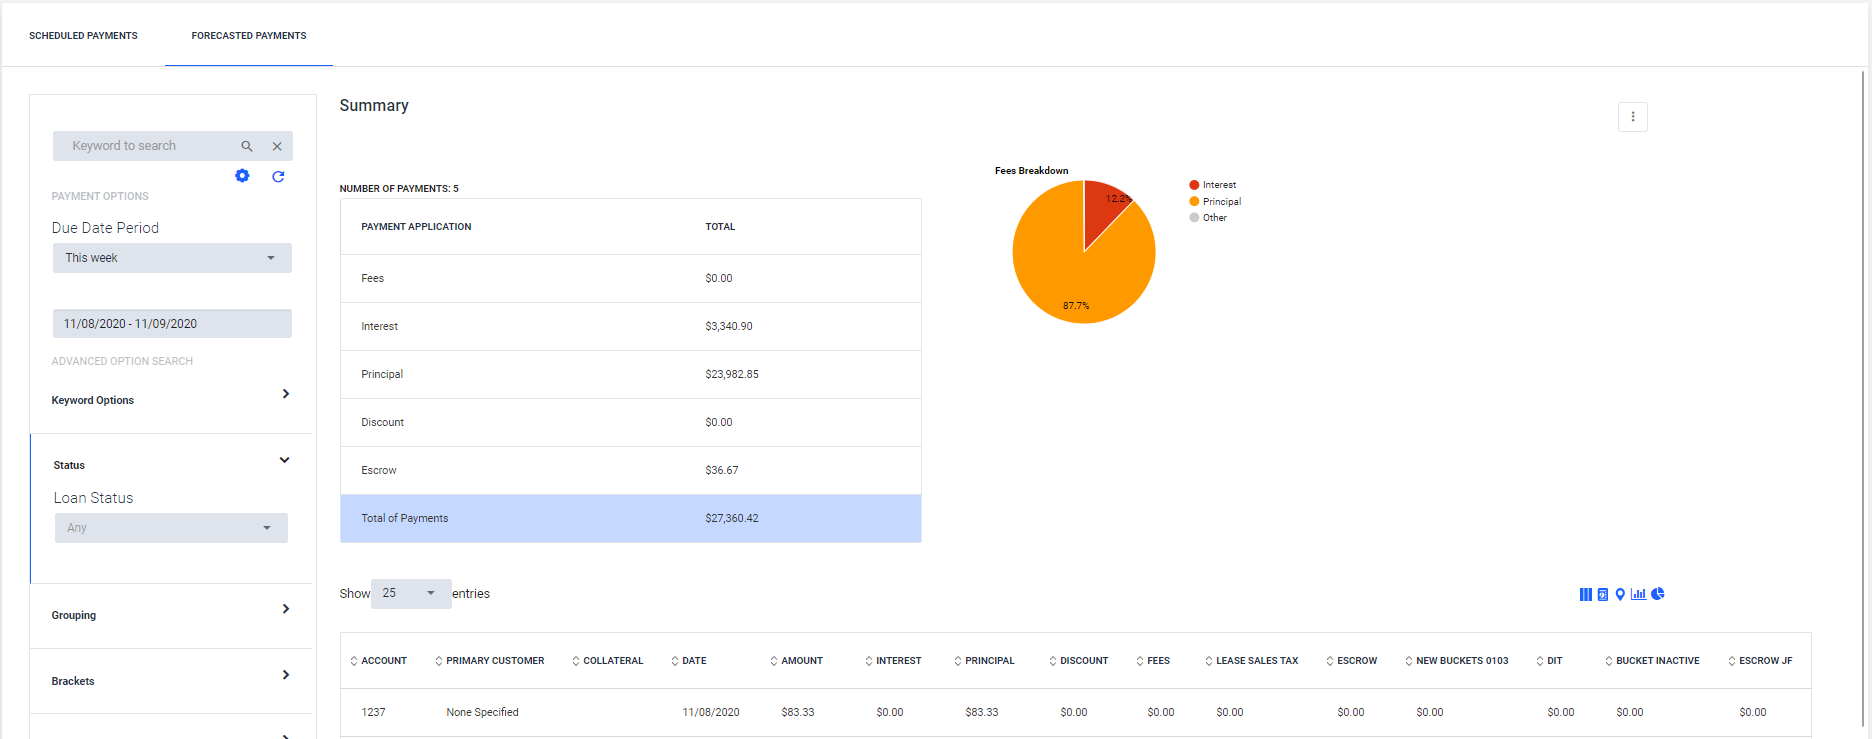The image size is (1872, 739).
Task: Click the Escrow total $36.67
Action: pos(722,470)
